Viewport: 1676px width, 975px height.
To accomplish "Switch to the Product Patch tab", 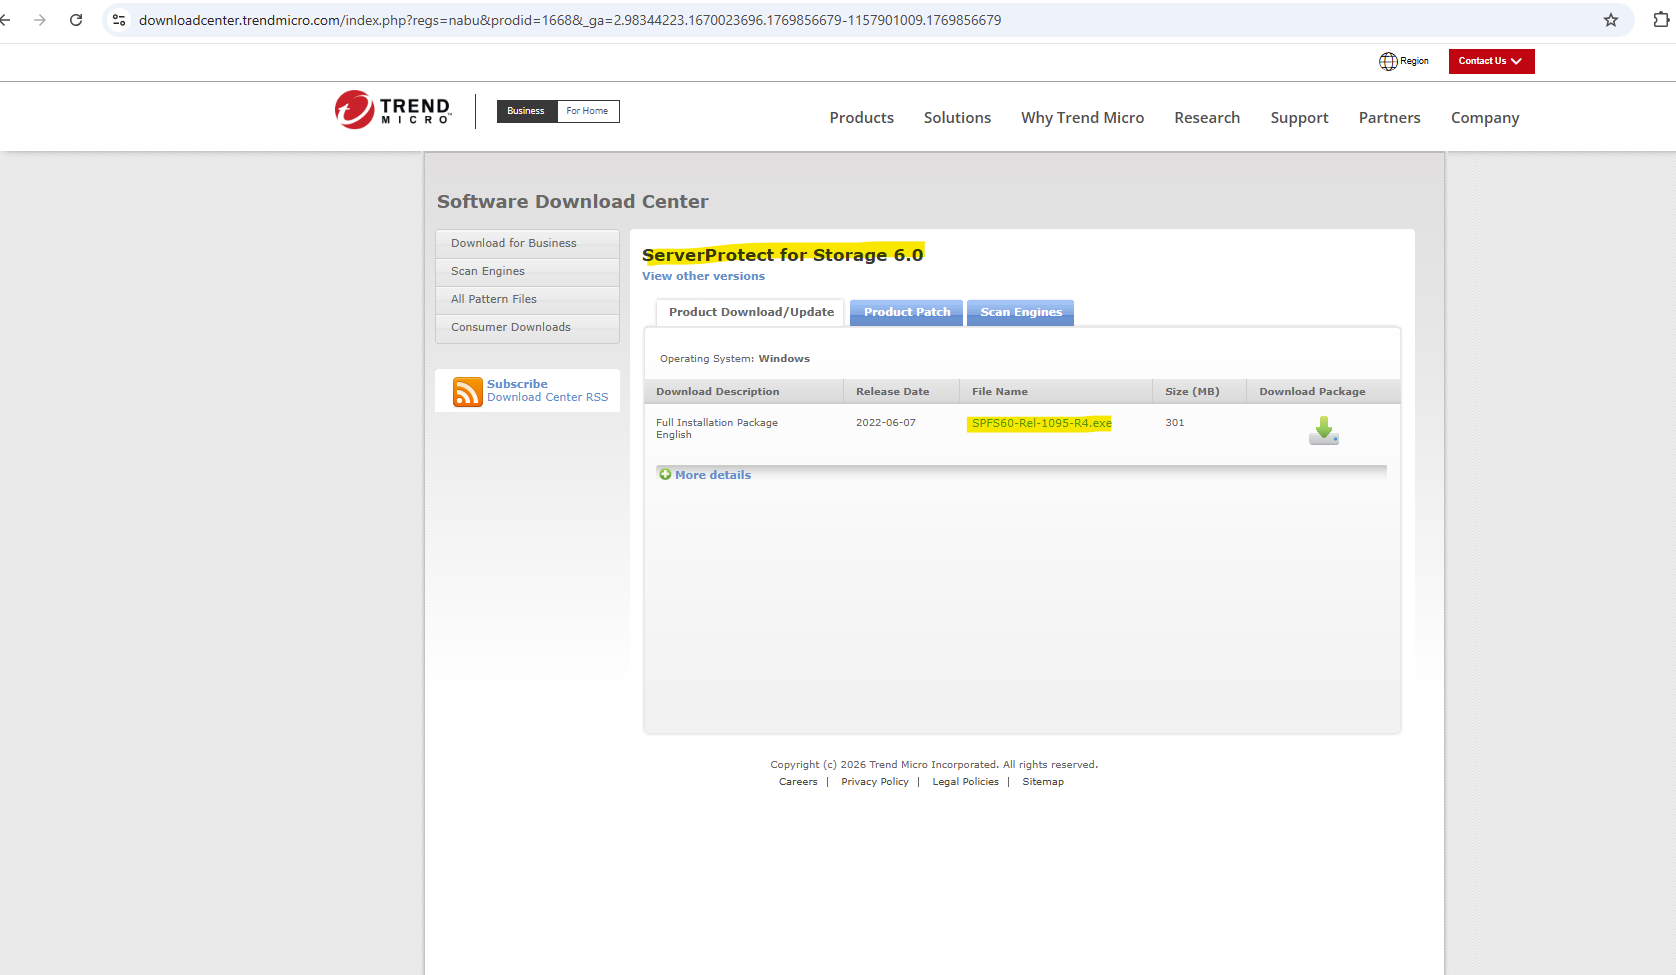I will [x=906, y=312].
